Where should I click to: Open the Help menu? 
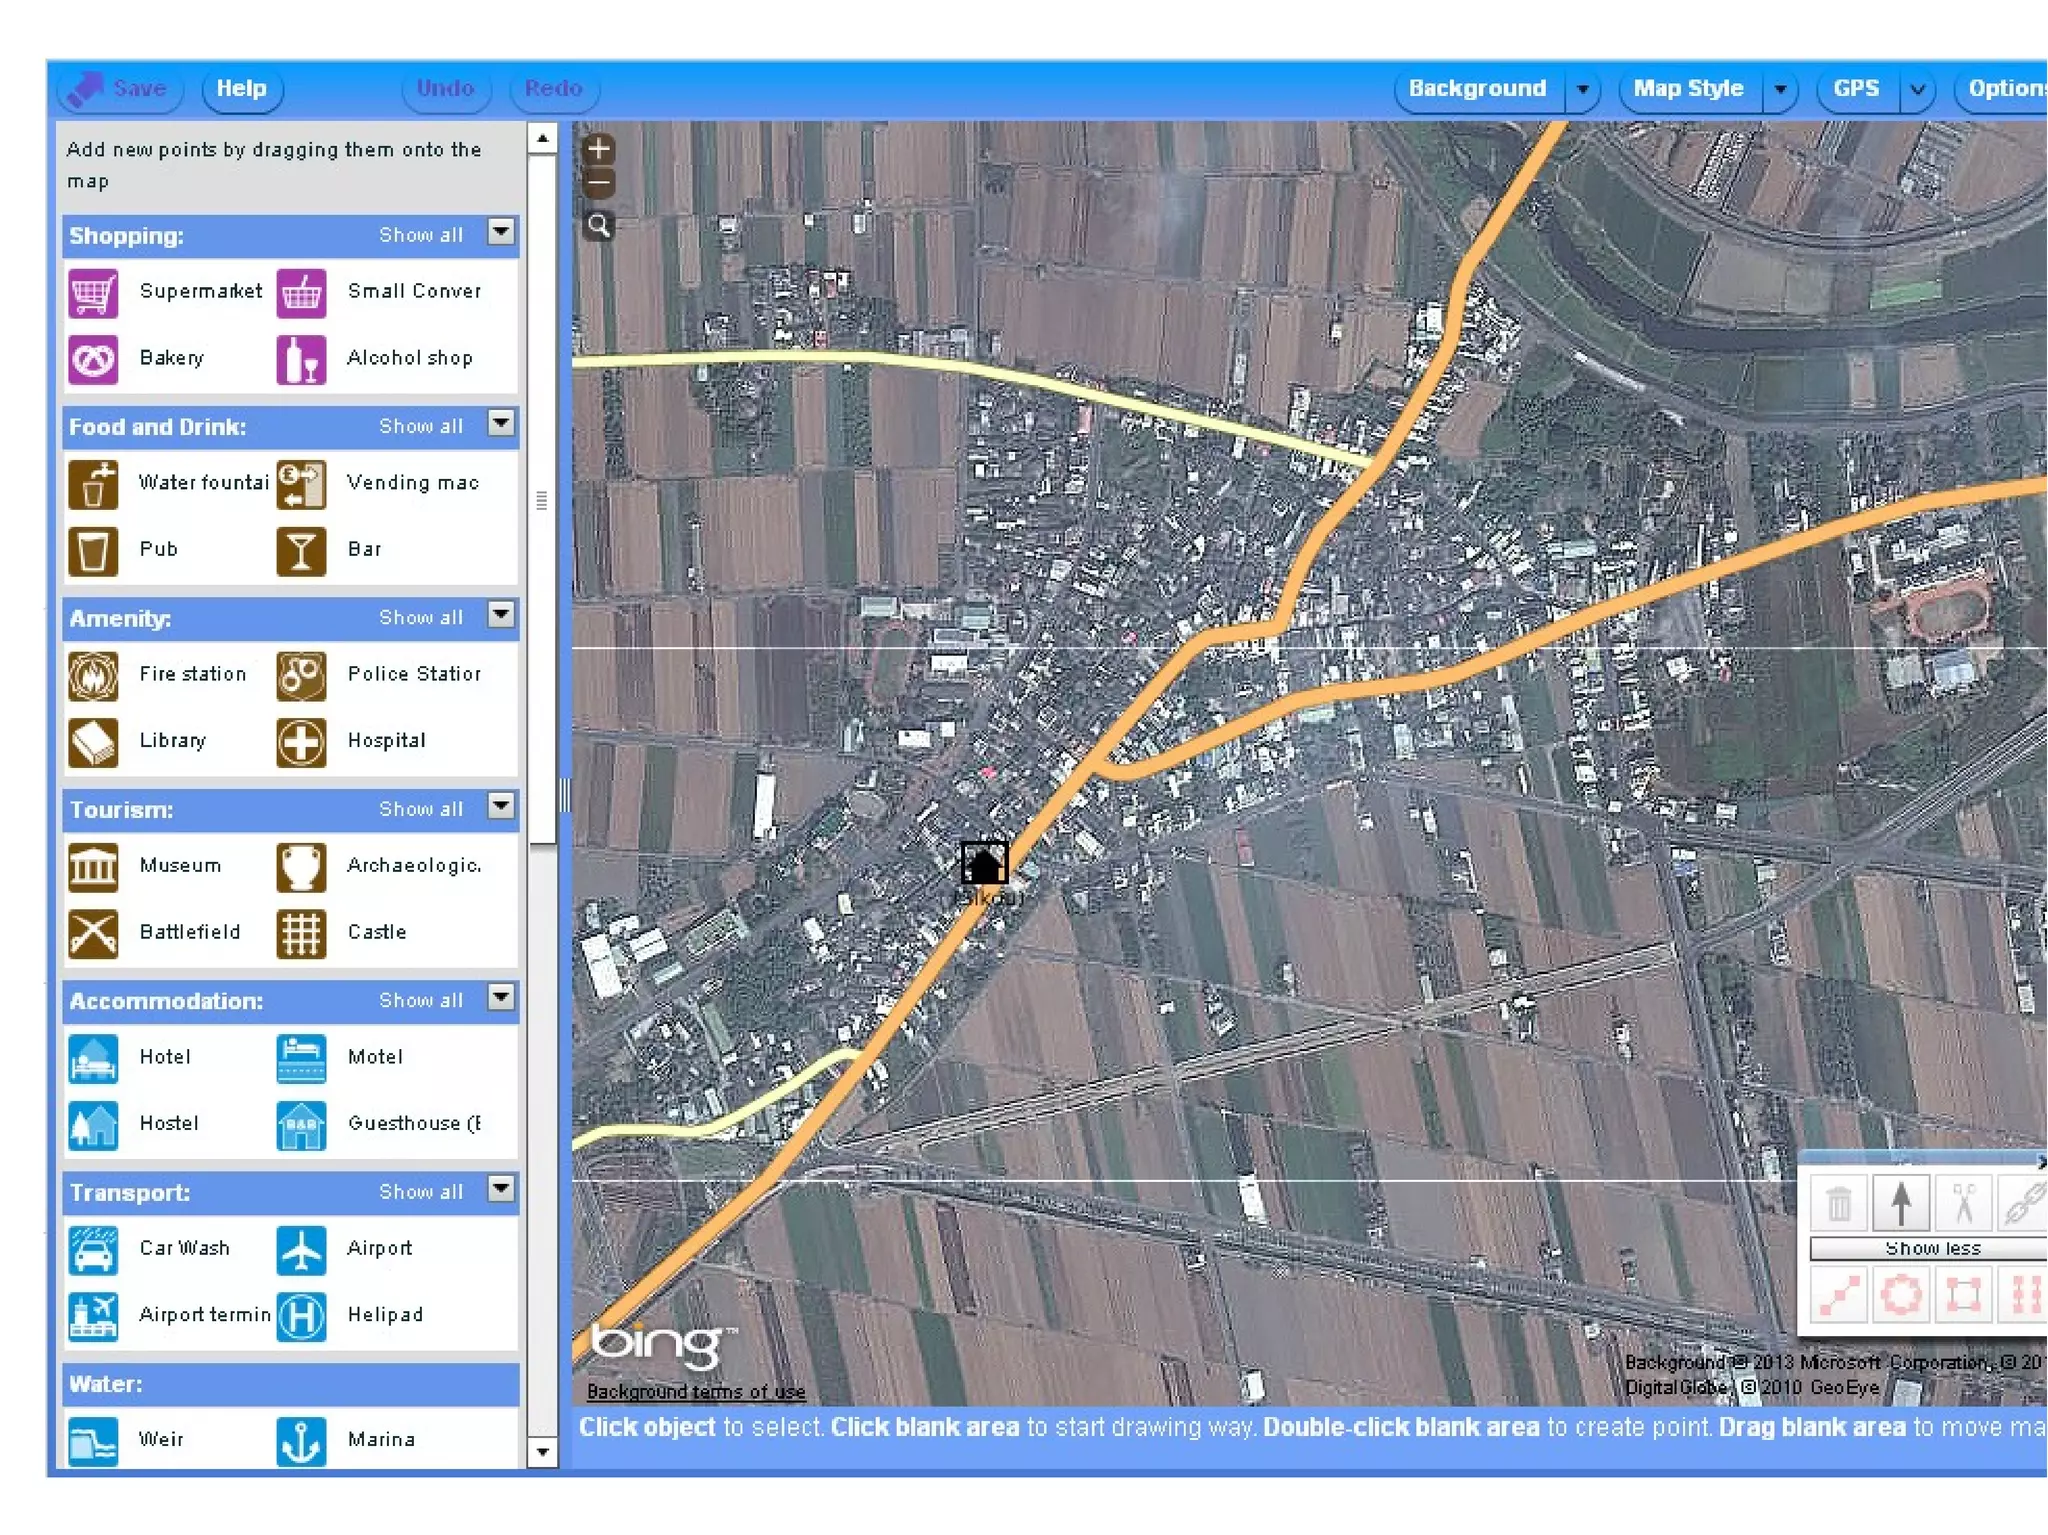point(241,89)
